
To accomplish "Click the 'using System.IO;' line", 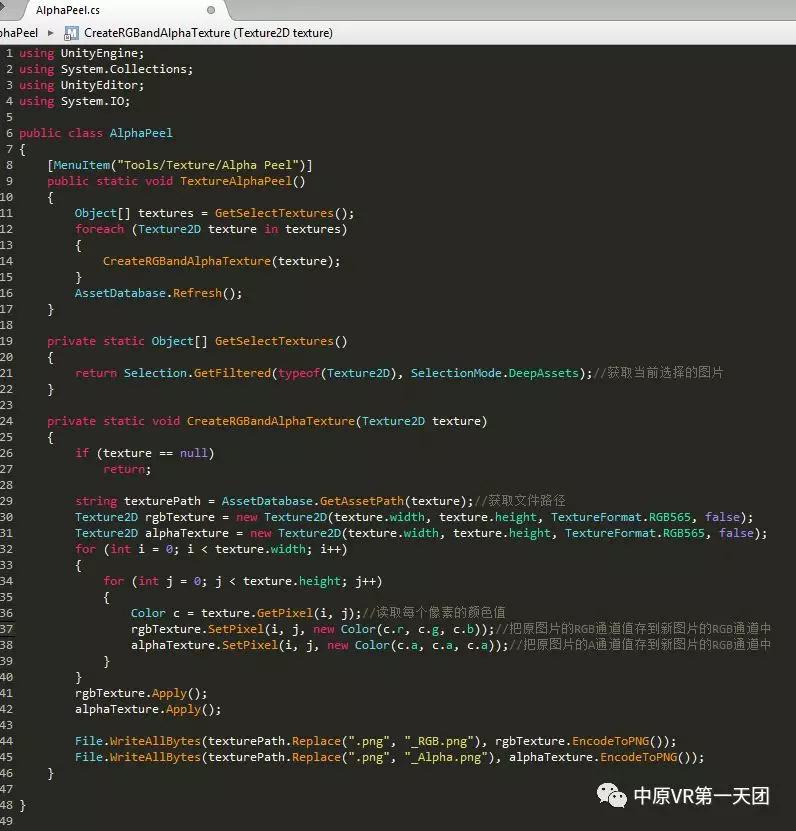I will [x=74, y=101].
